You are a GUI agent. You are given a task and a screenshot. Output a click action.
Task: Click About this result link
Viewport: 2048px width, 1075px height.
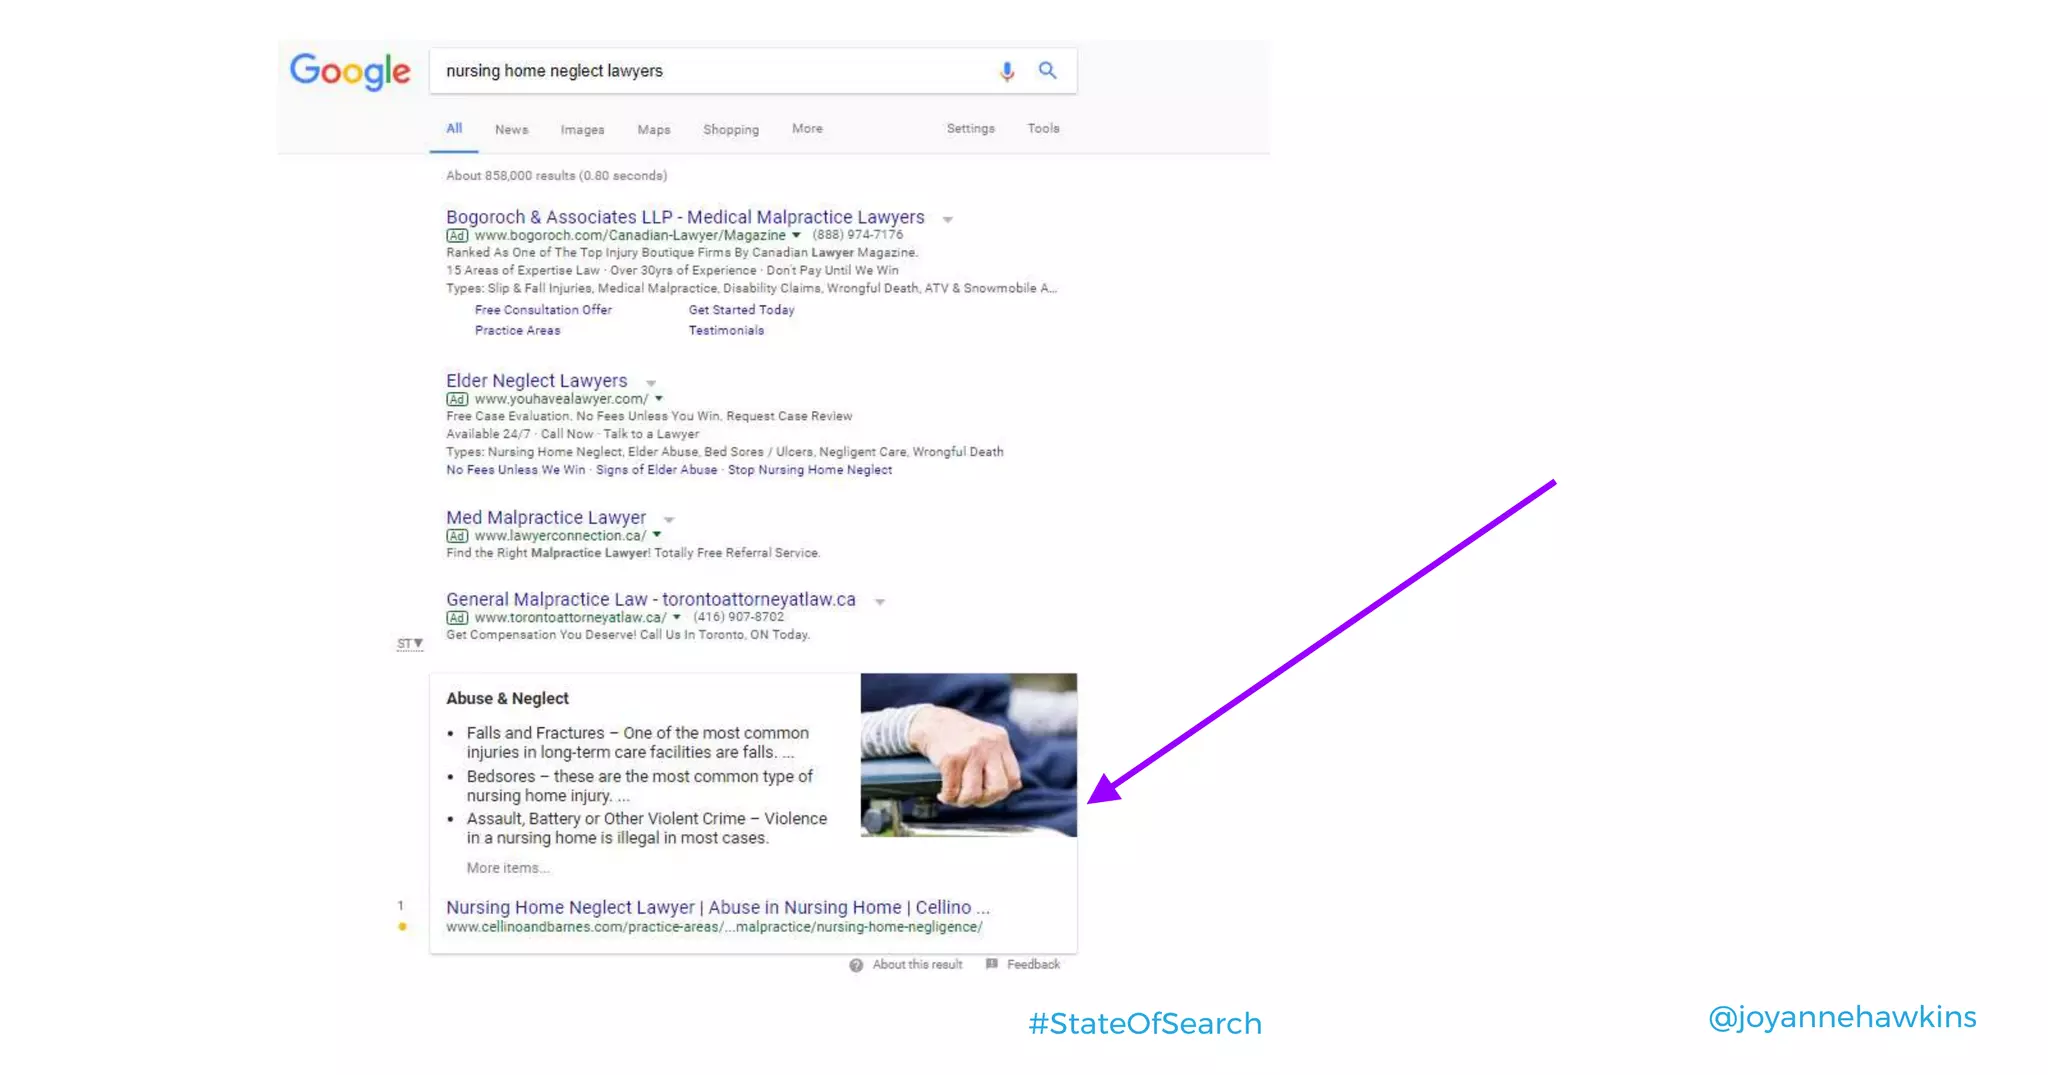click(x=917, y=965)
